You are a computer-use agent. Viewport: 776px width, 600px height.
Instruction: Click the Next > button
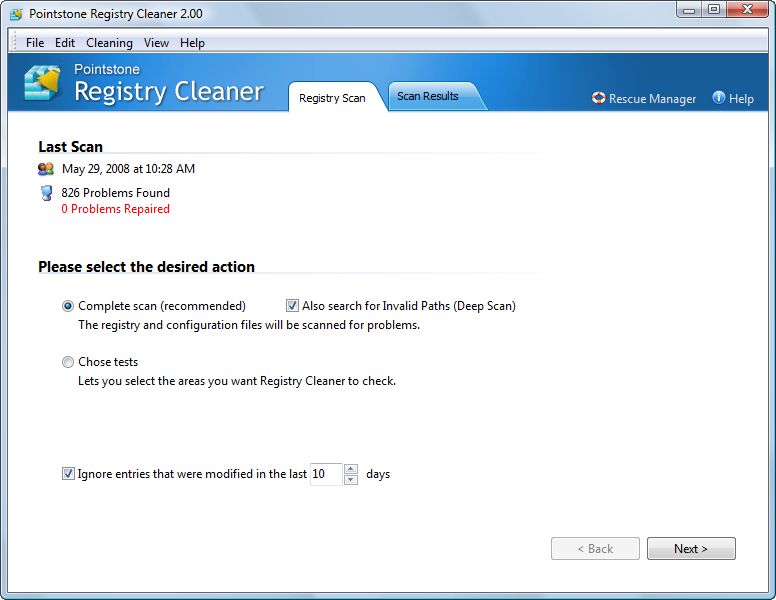[x=691, y=549]
